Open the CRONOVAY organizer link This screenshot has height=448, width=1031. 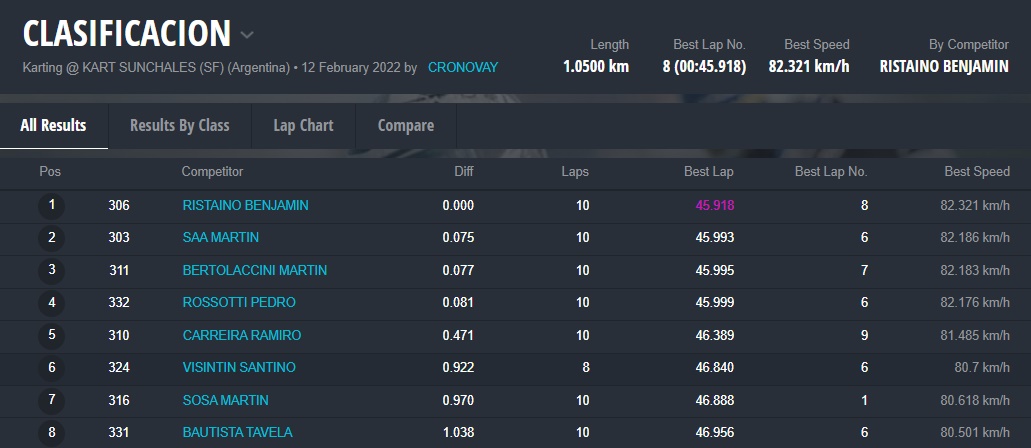(x=462, y=67)
